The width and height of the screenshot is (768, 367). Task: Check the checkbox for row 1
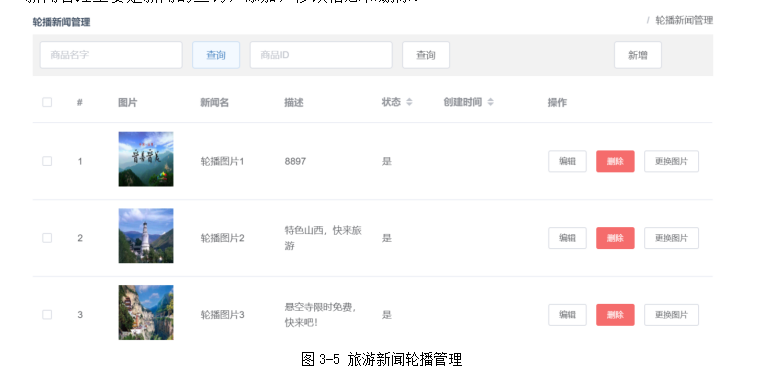click(47, 161)
